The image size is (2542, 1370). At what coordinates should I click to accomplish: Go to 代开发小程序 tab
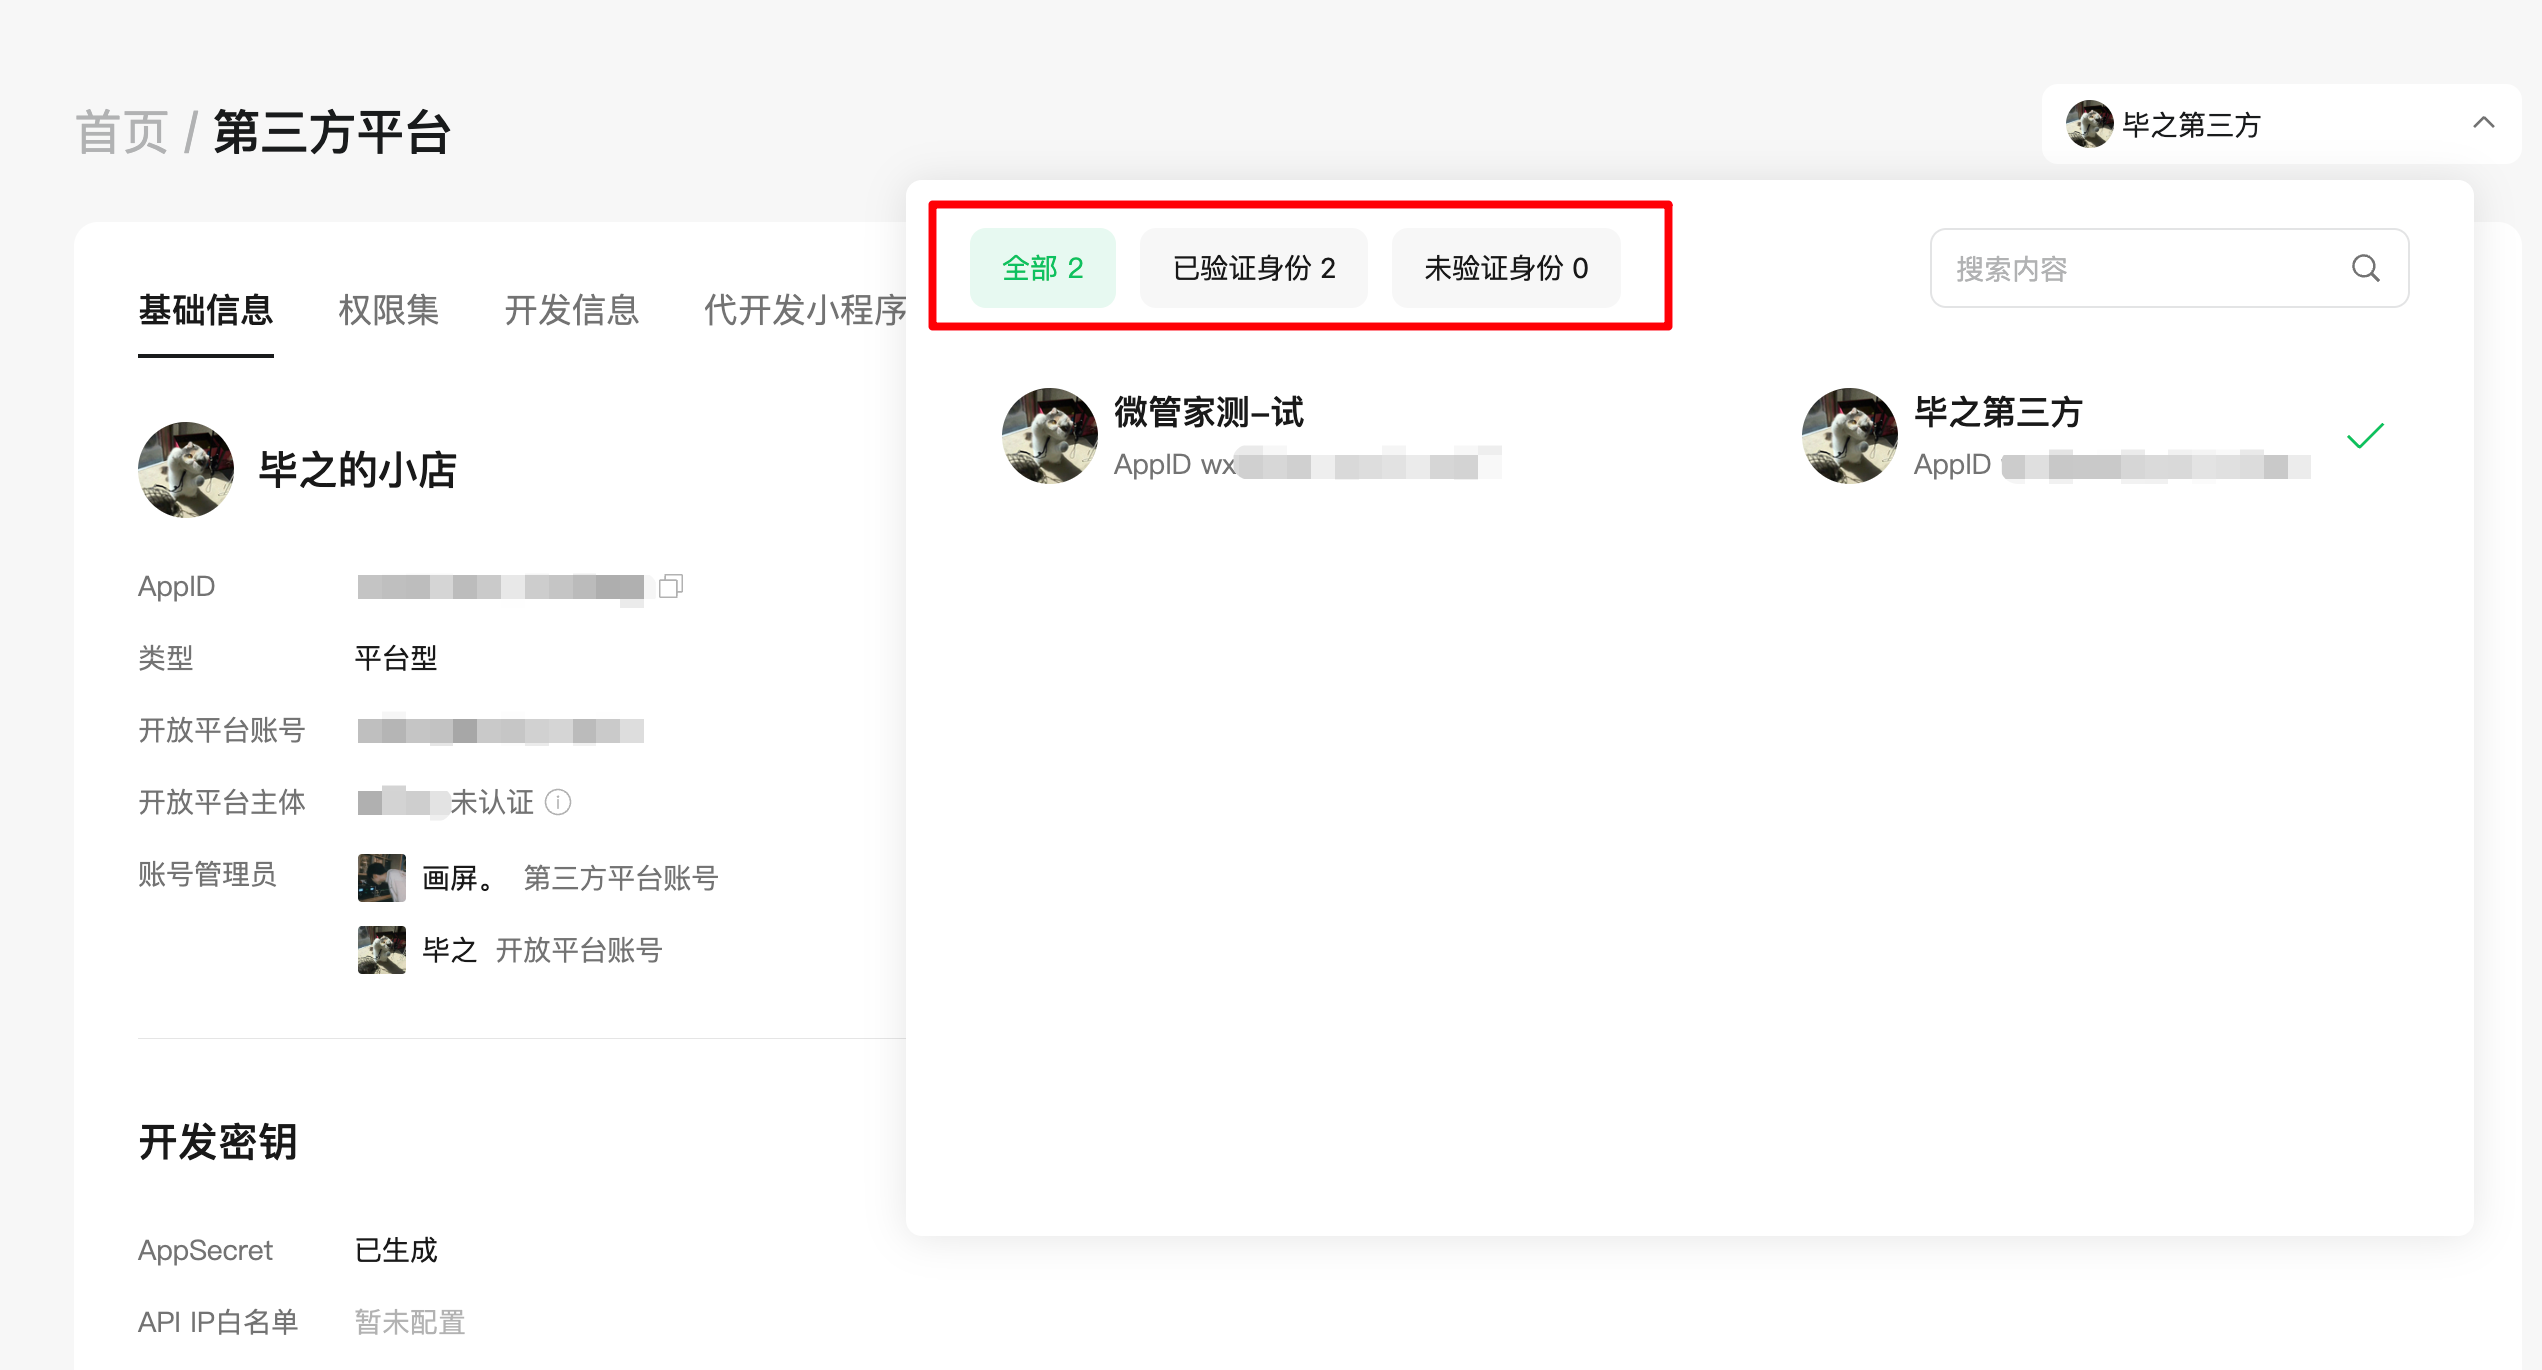[804, 310]
